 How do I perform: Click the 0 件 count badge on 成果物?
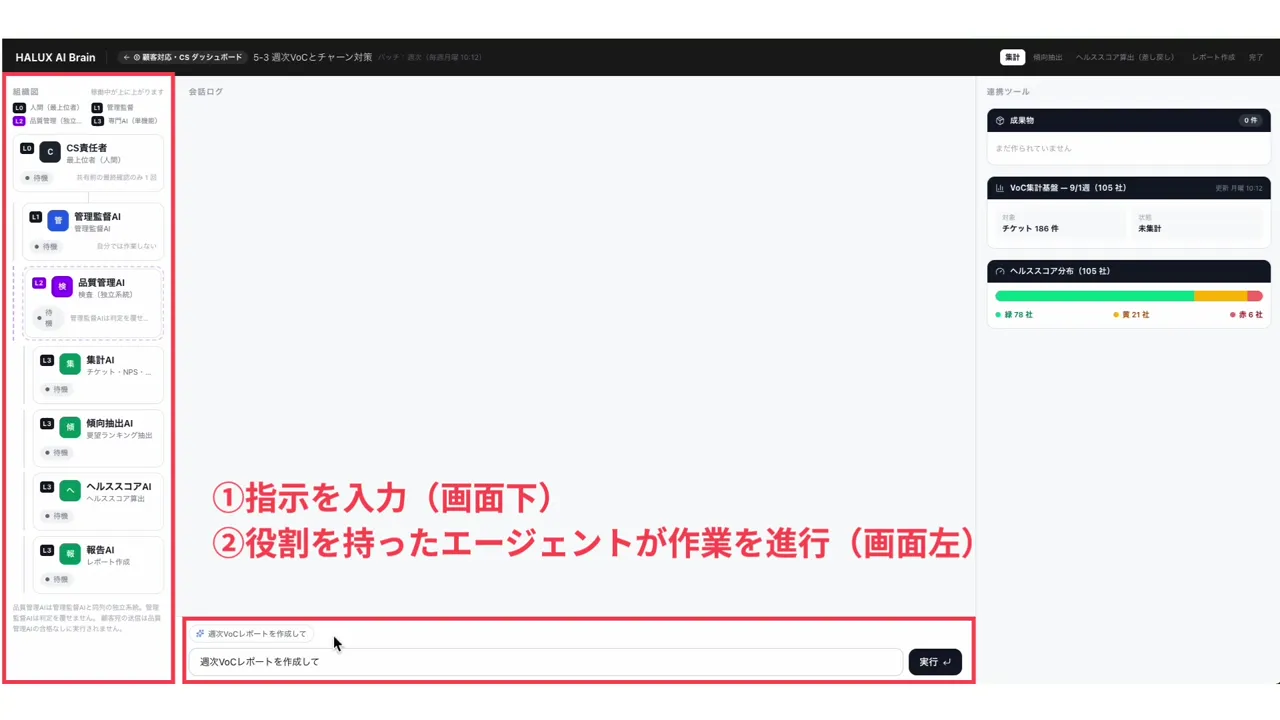tap(1250, 120)
